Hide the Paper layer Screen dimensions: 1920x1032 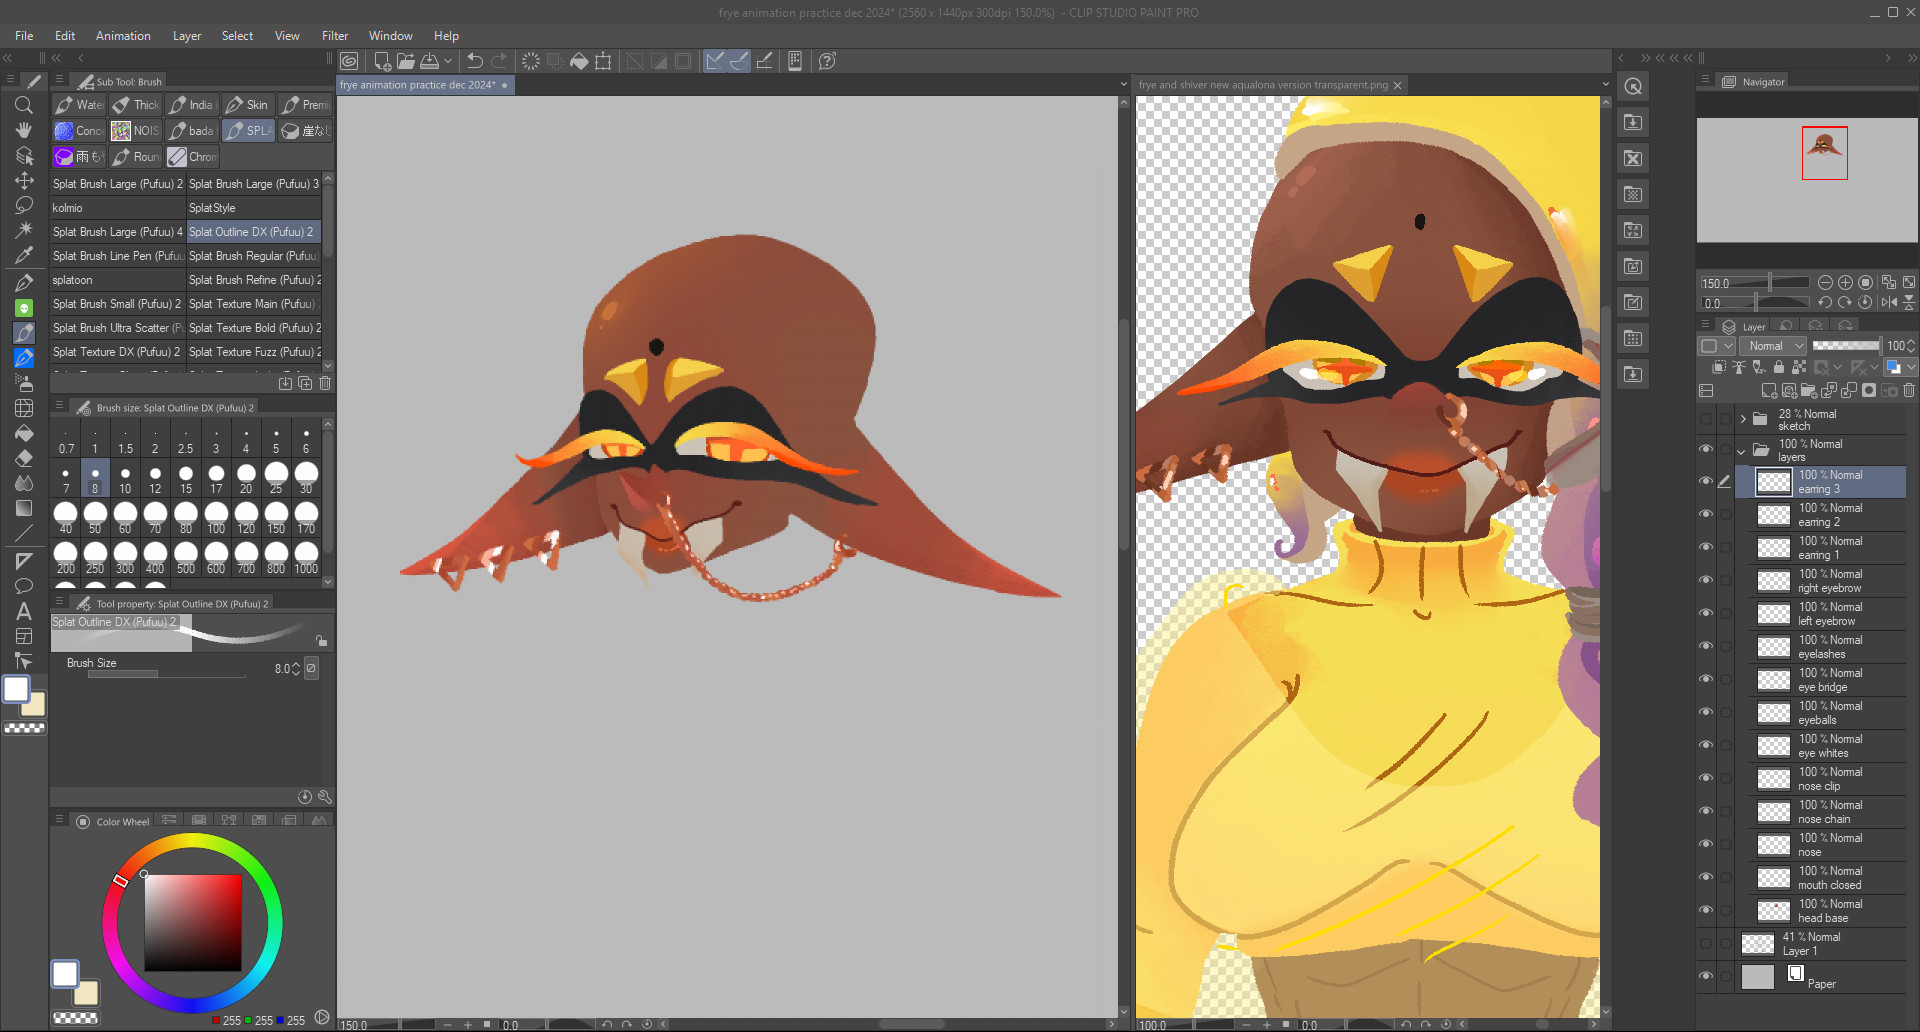(x=1706, y=976)
